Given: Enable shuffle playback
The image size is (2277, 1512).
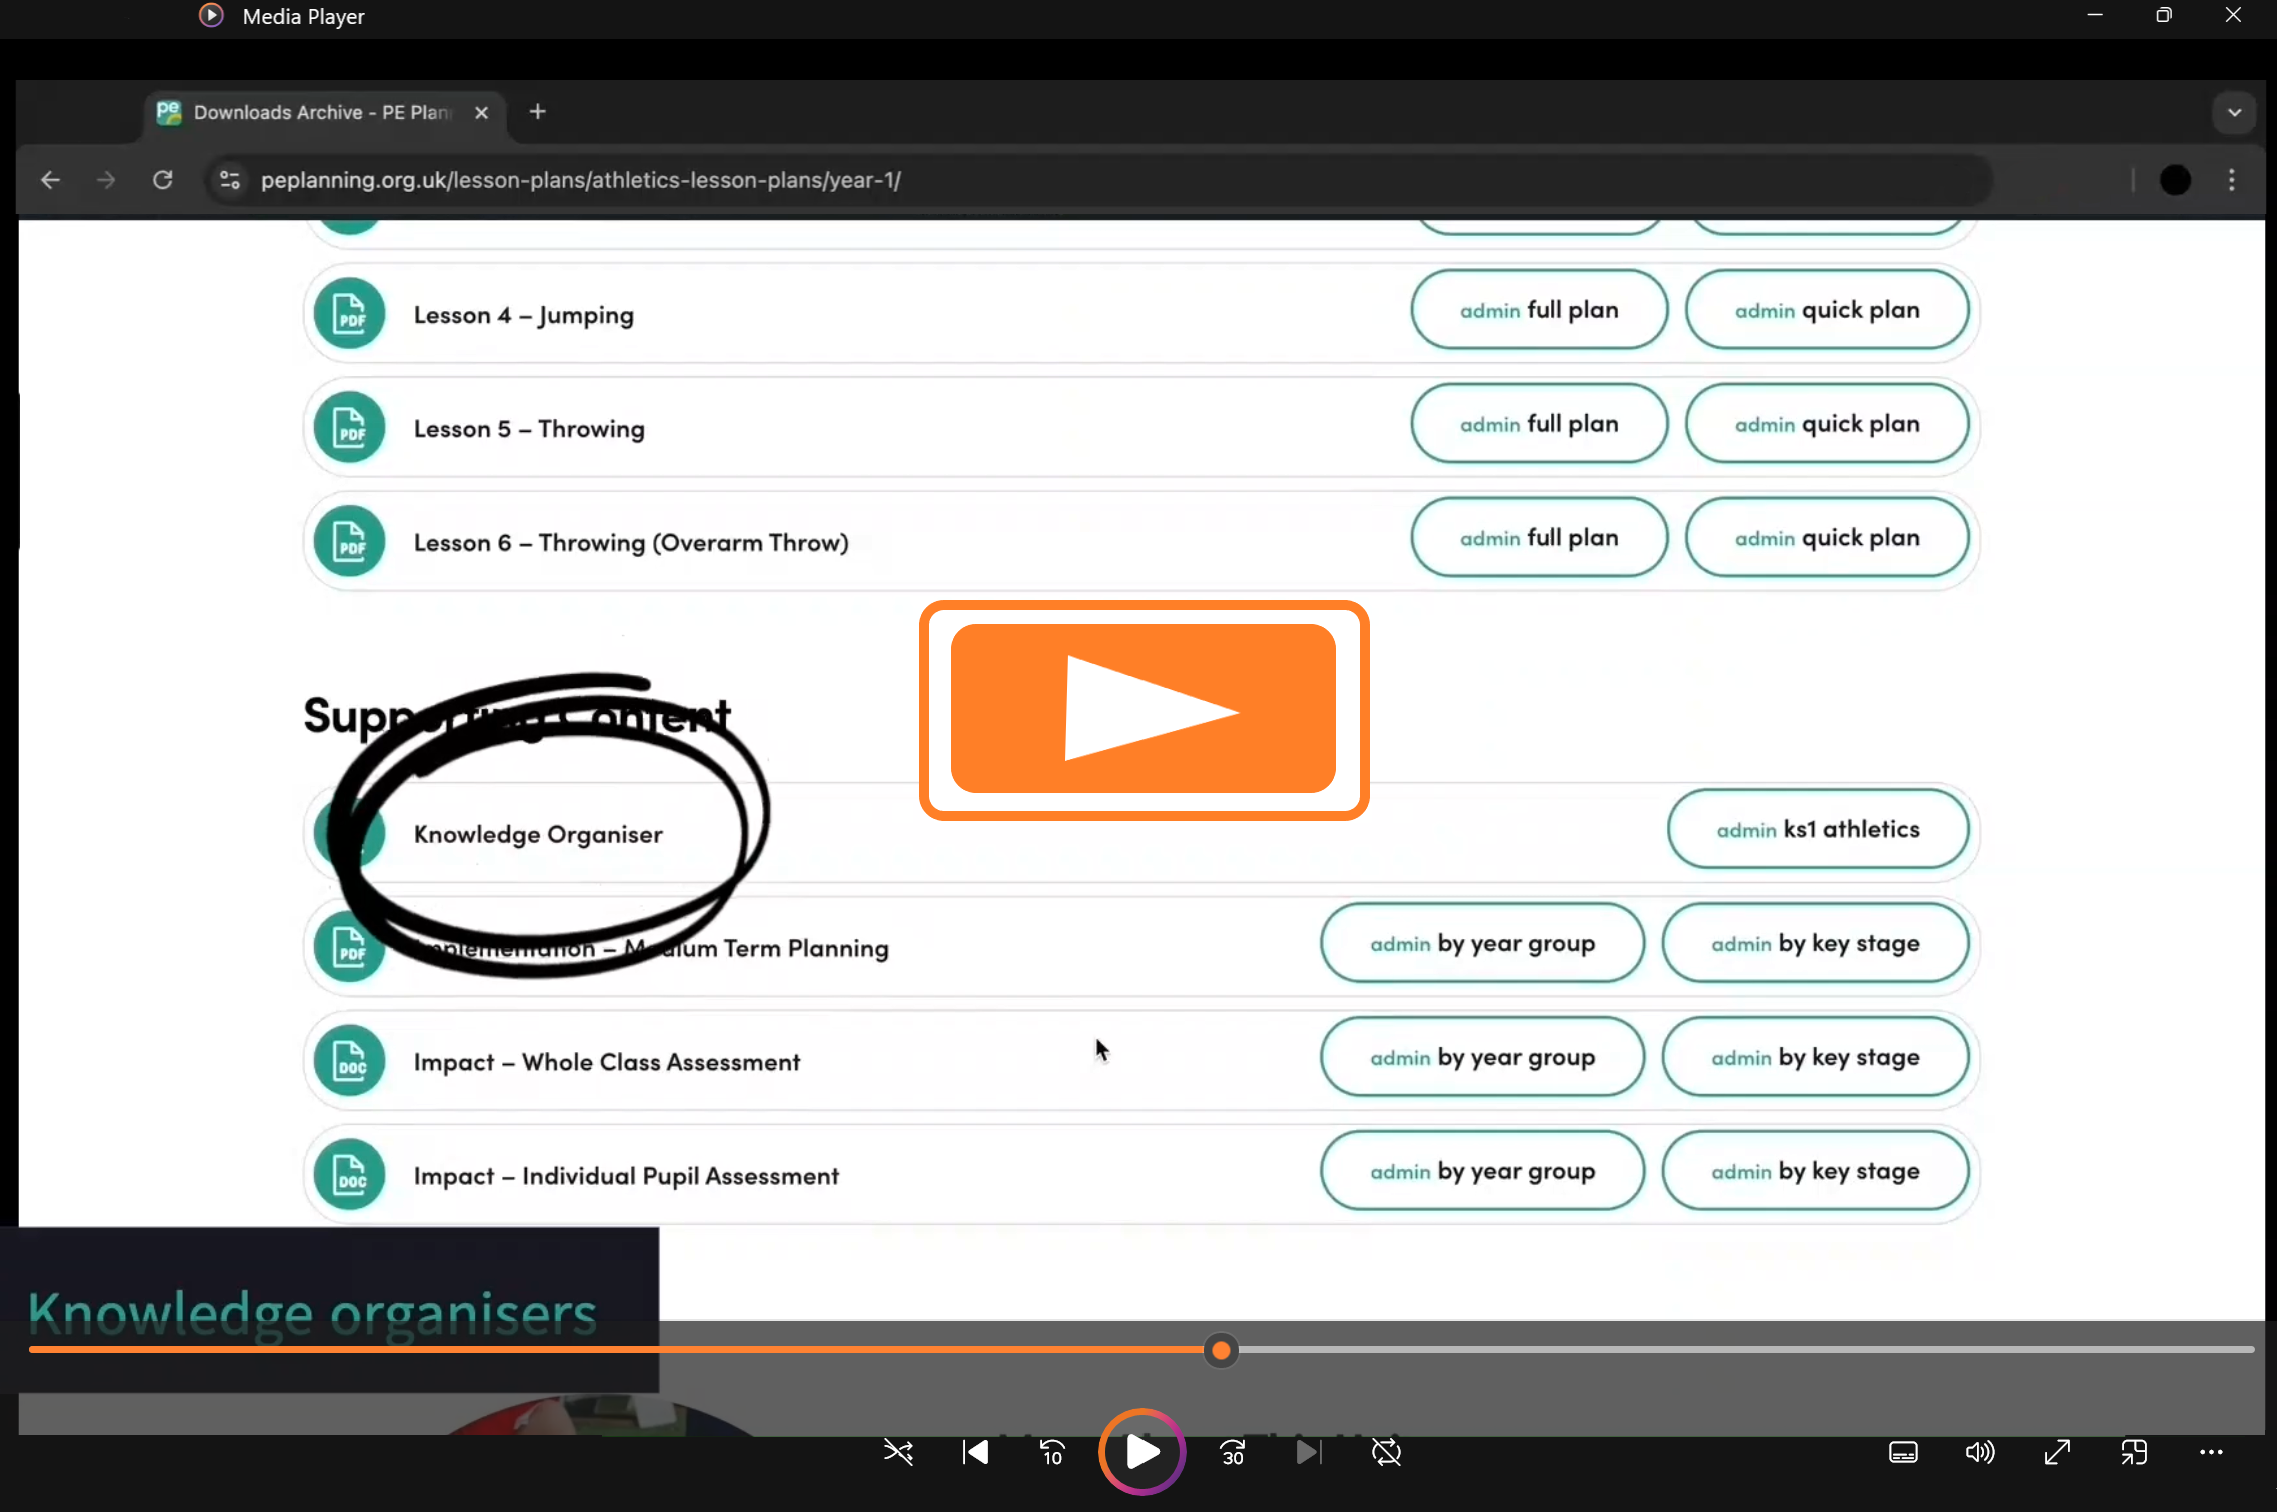Looking at the screenshot, I should tap(897, 1452).
